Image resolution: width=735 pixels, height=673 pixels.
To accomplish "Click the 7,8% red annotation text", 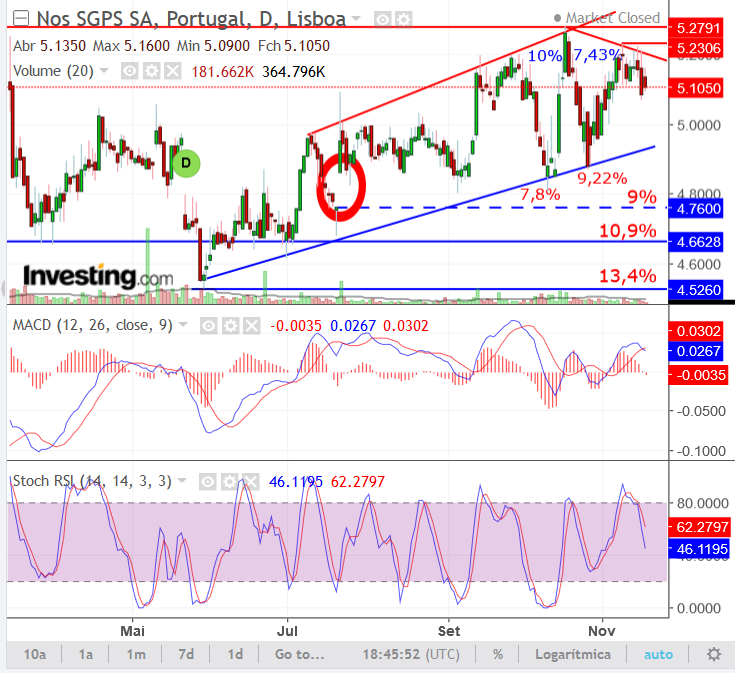I will 540,194.
